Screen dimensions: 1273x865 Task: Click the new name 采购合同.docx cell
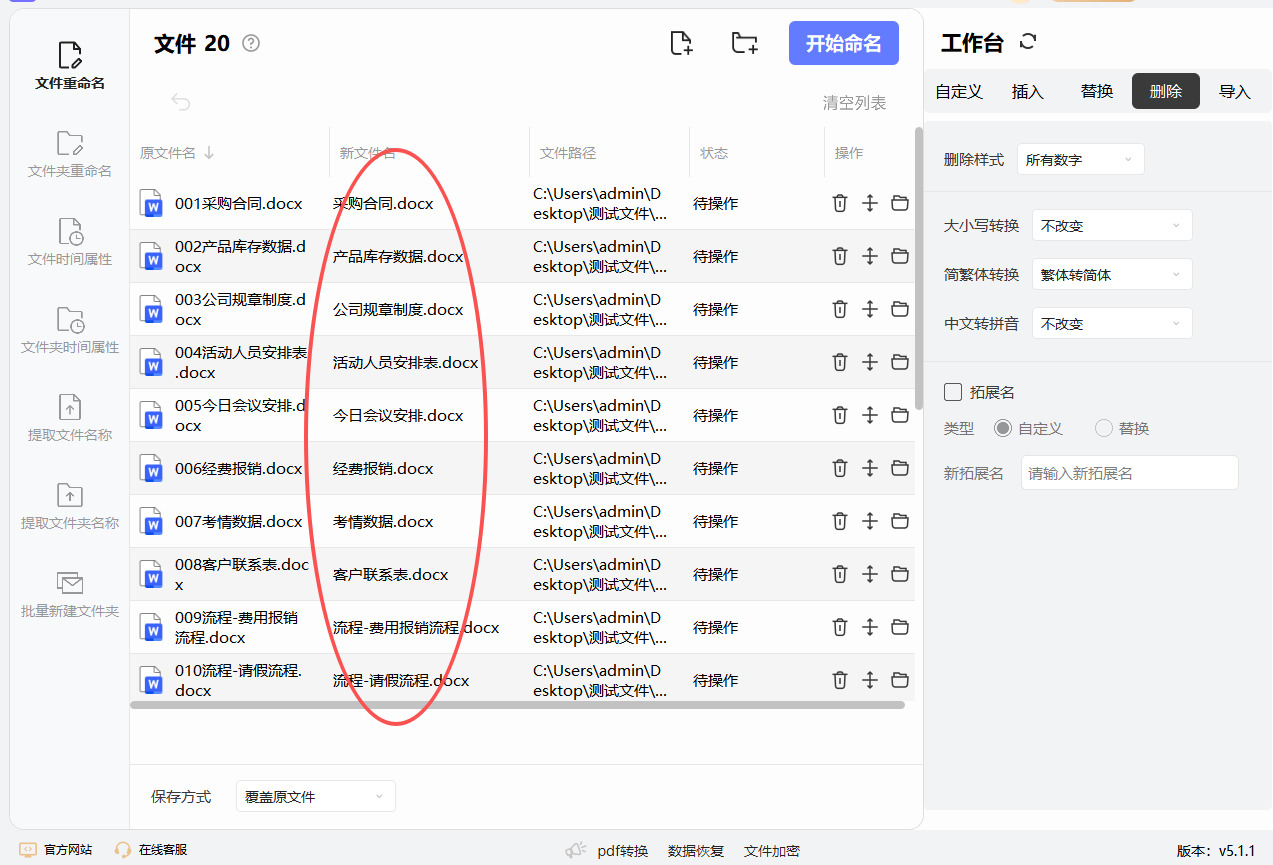tap(383, 203)
